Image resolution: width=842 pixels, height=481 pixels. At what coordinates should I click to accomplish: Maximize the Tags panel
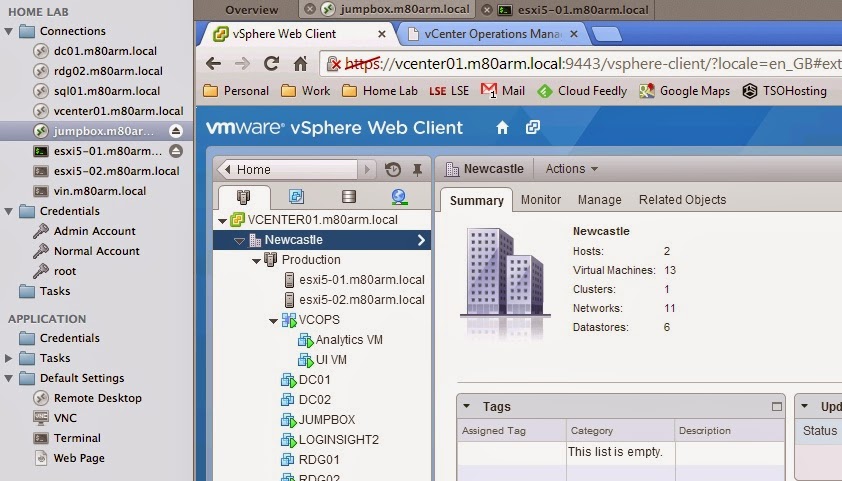click(776, 406)
